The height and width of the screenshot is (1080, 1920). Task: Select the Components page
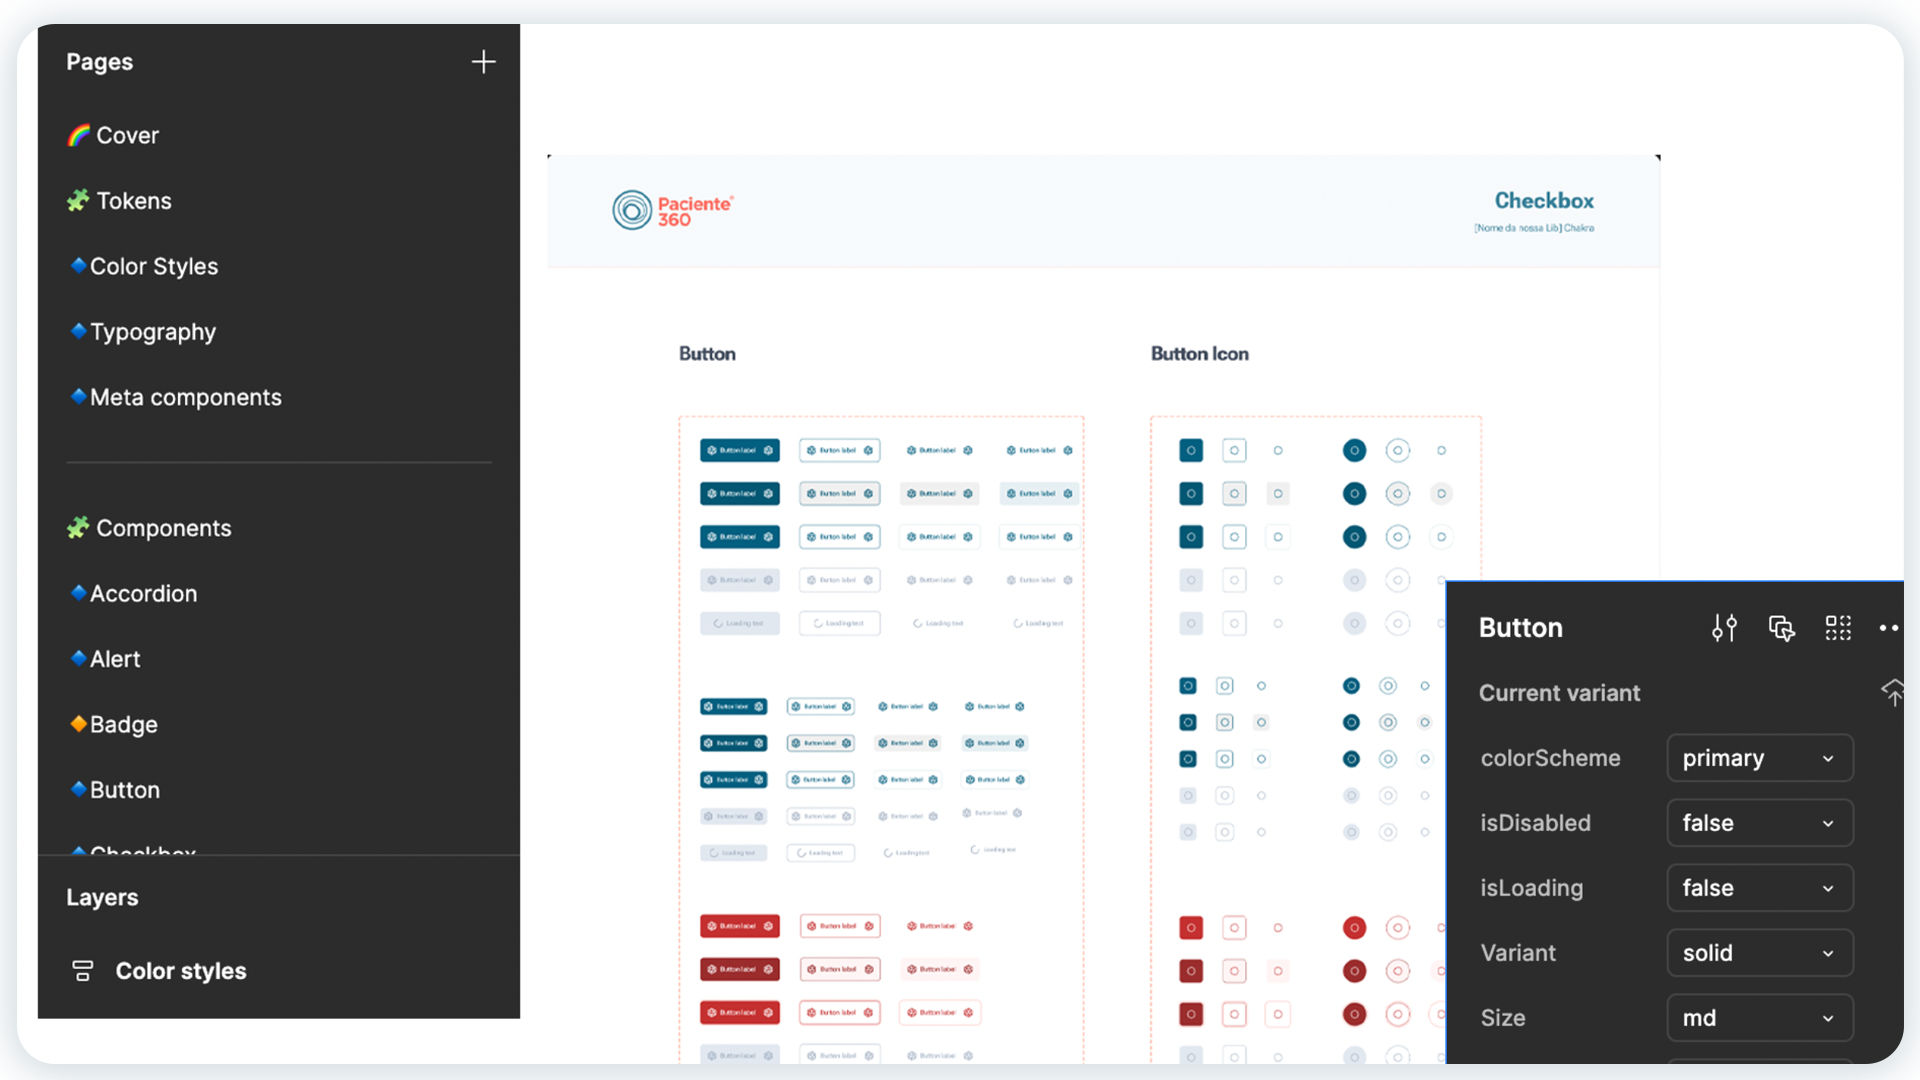pos(164,528)
